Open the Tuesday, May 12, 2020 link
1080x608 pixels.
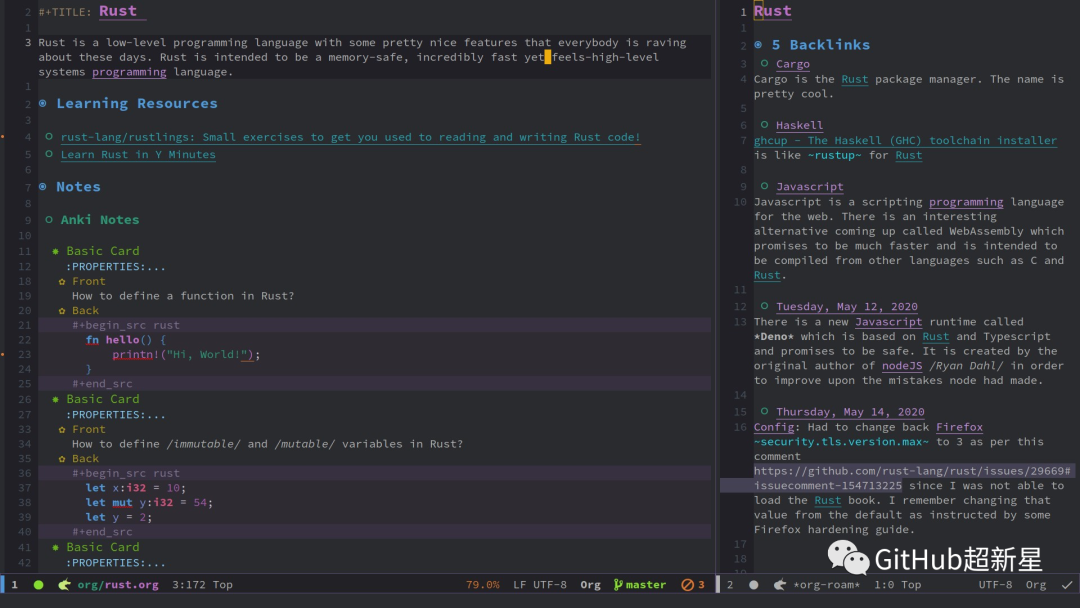(847, 306)
